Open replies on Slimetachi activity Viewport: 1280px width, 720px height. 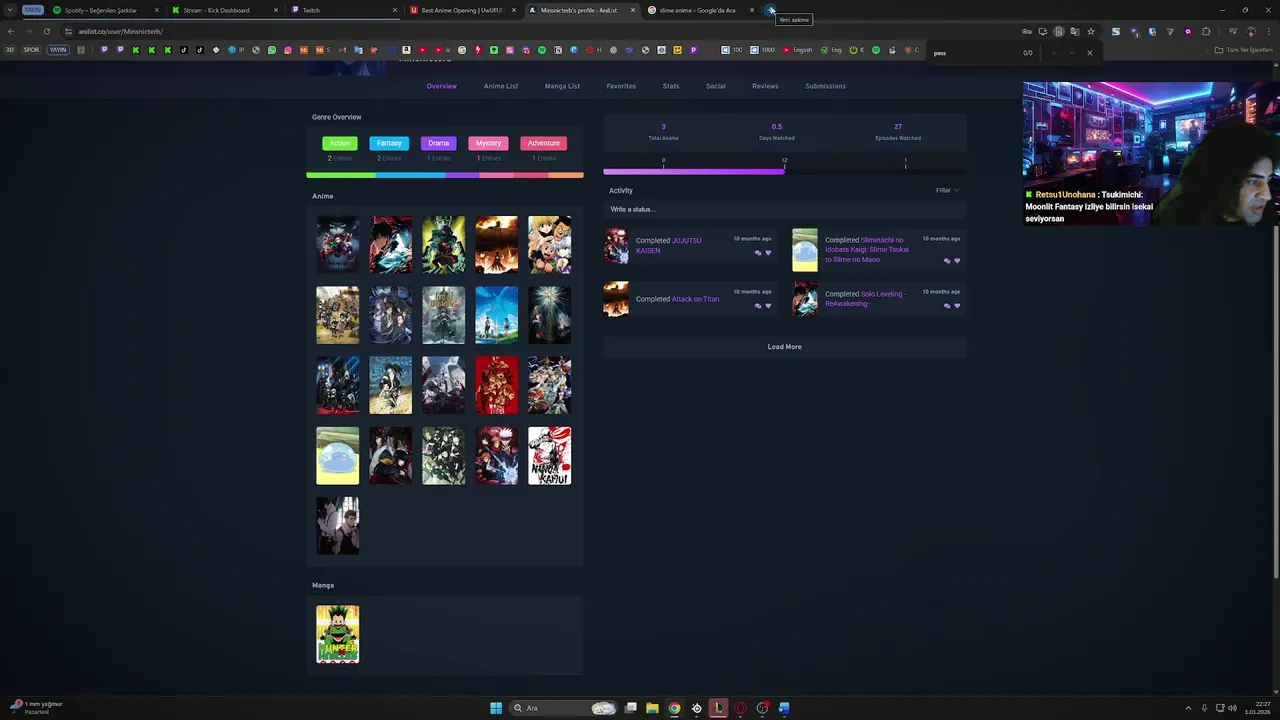click(x=947, y=261)
